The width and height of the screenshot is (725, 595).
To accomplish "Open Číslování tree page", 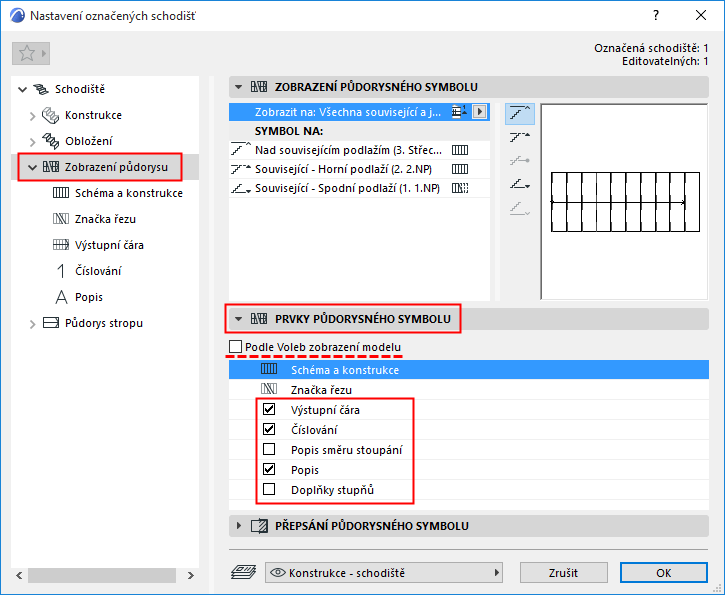I will 98,271.
